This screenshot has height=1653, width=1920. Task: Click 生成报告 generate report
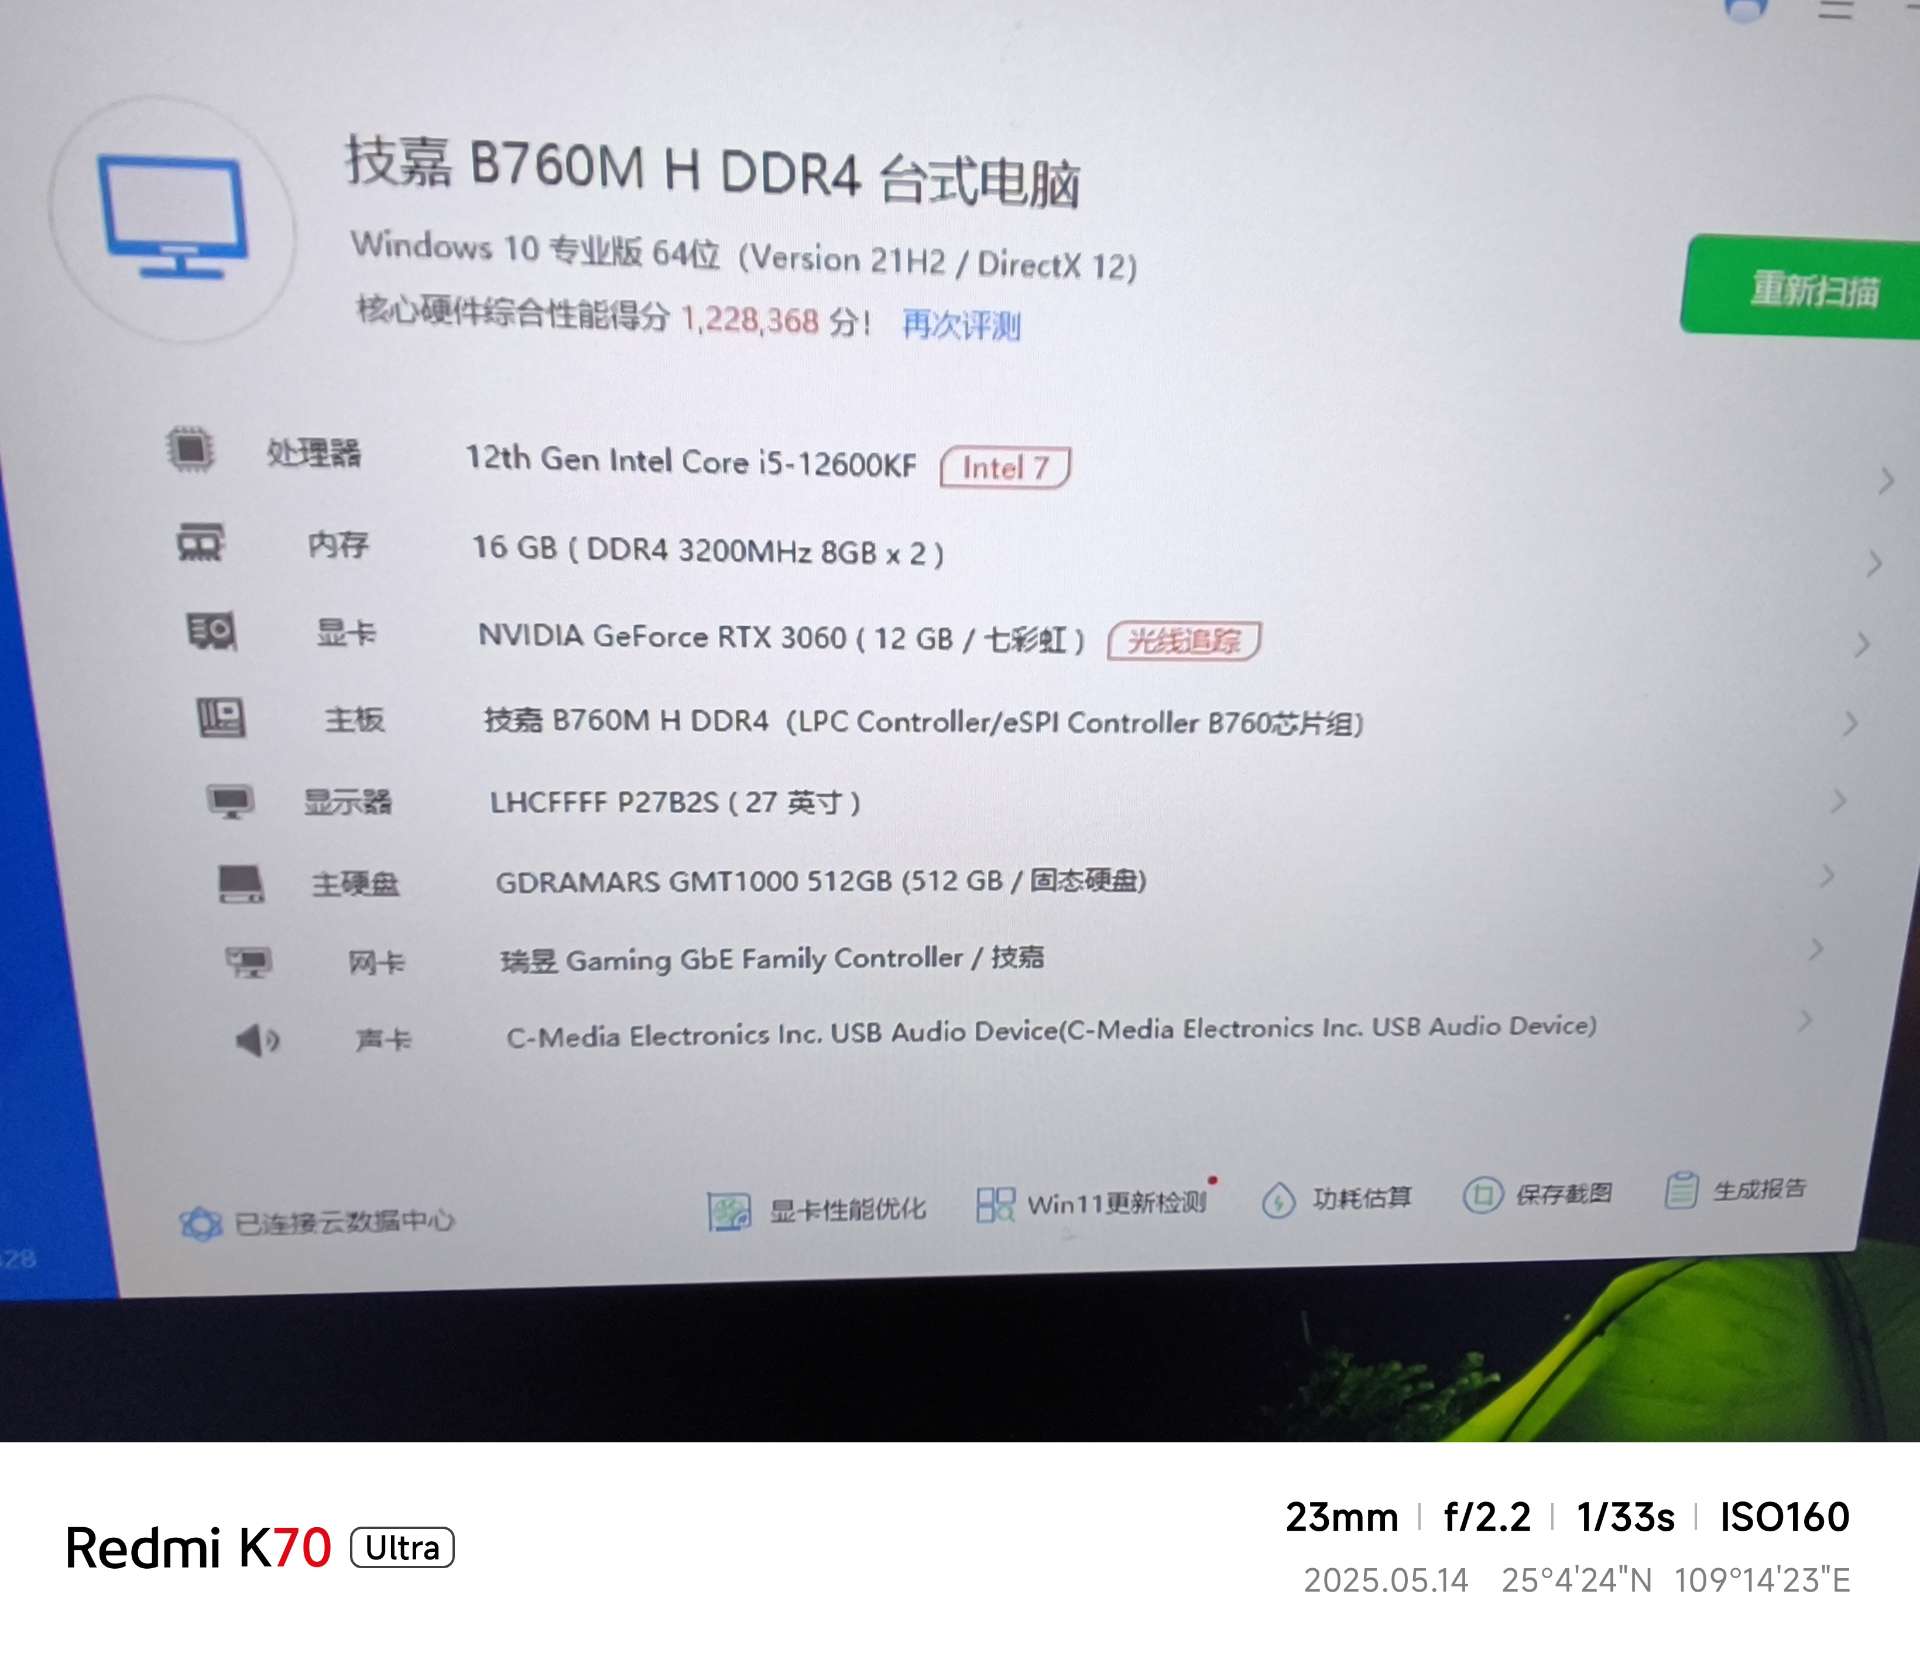point(1736,1189)
